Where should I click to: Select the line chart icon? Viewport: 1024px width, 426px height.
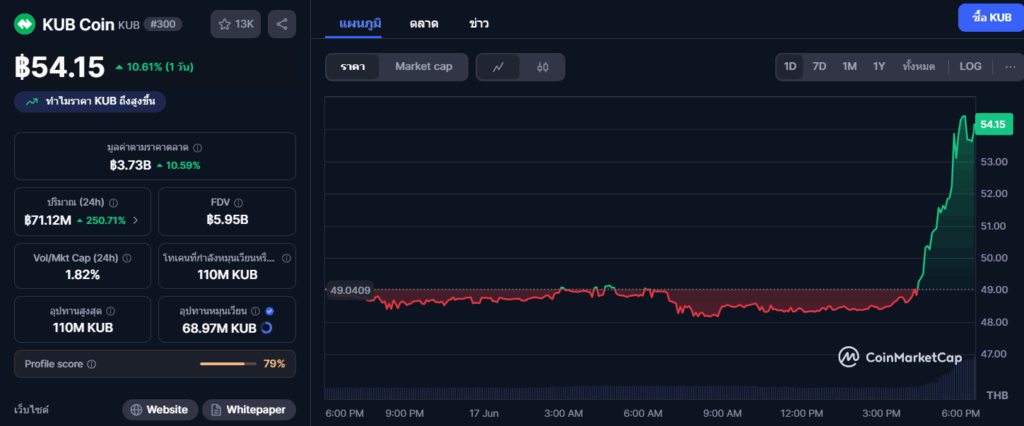[x=498, y=67]
